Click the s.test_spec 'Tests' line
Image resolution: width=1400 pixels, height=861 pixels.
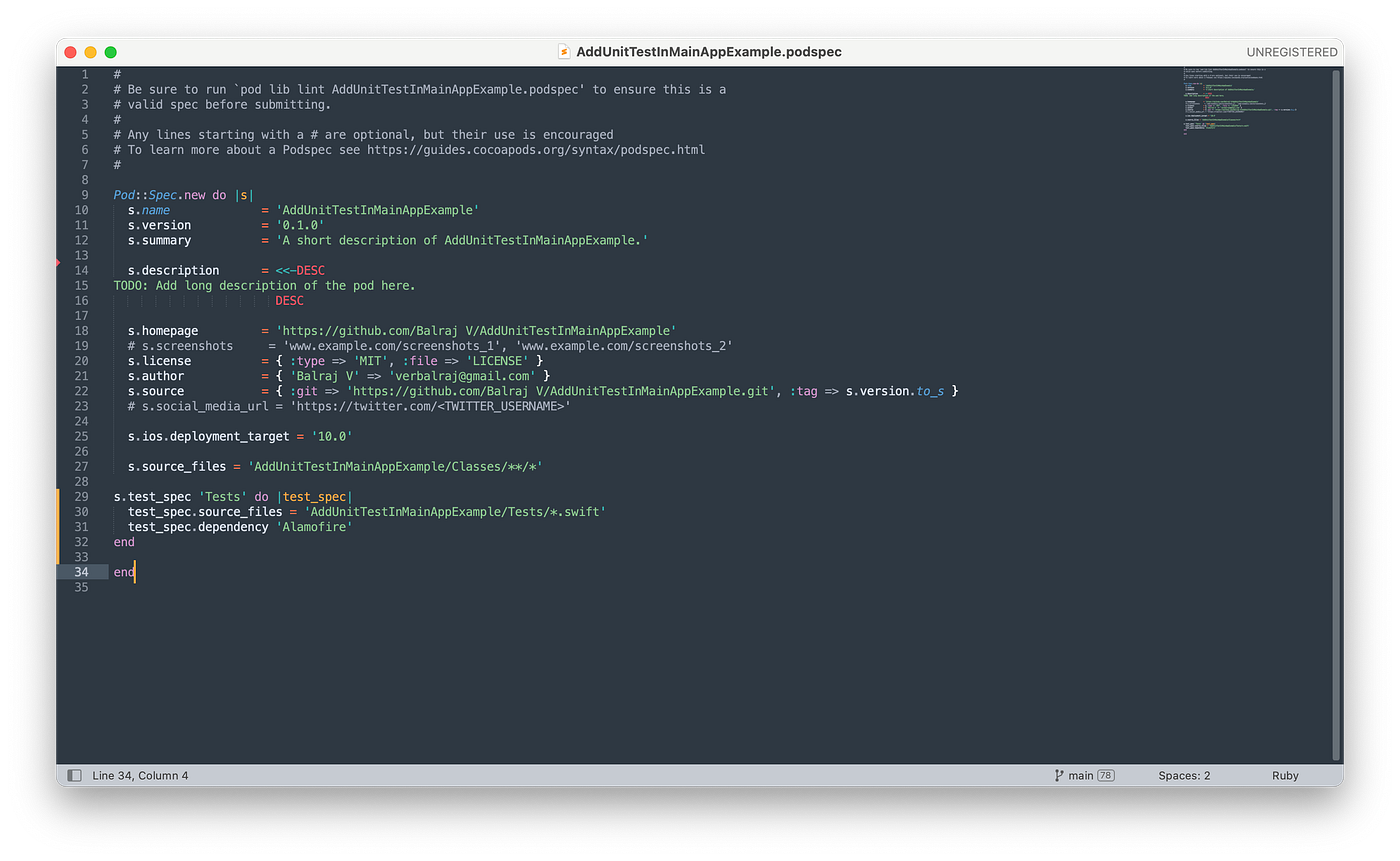pos(233,497)
